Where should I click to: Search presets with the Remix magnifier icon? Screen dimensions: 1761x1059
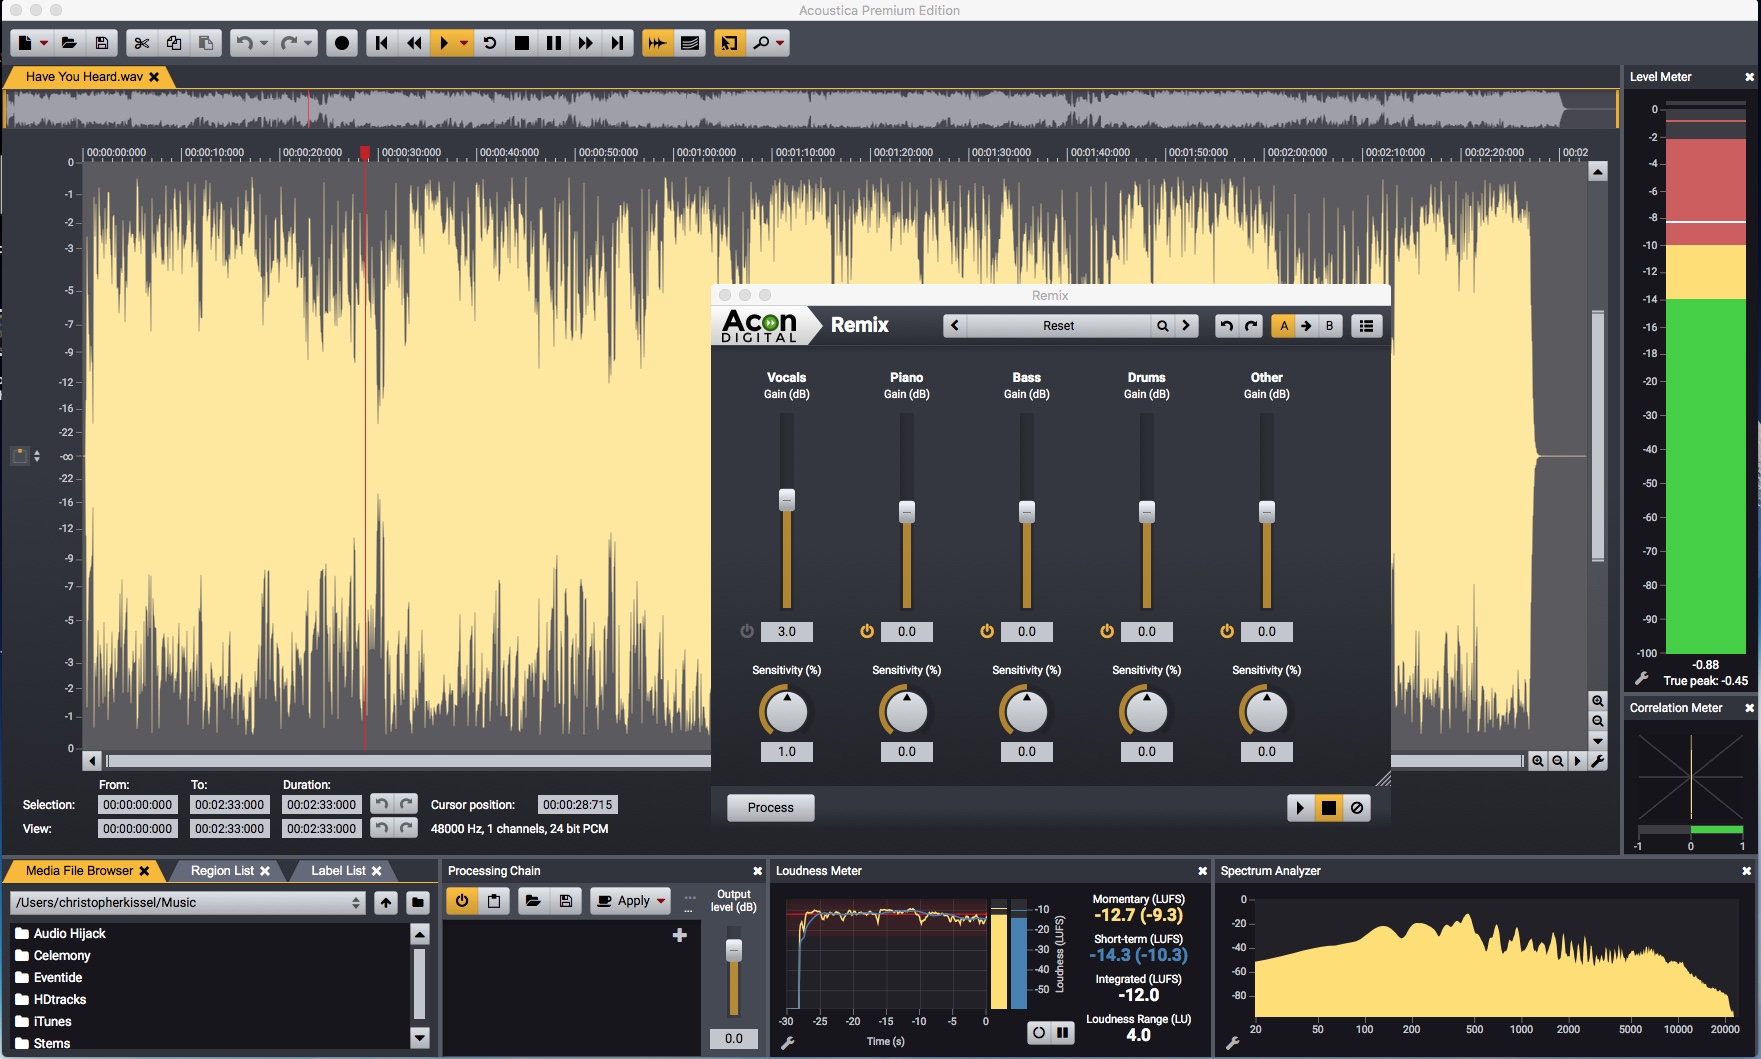click(x=1162, y=326)
